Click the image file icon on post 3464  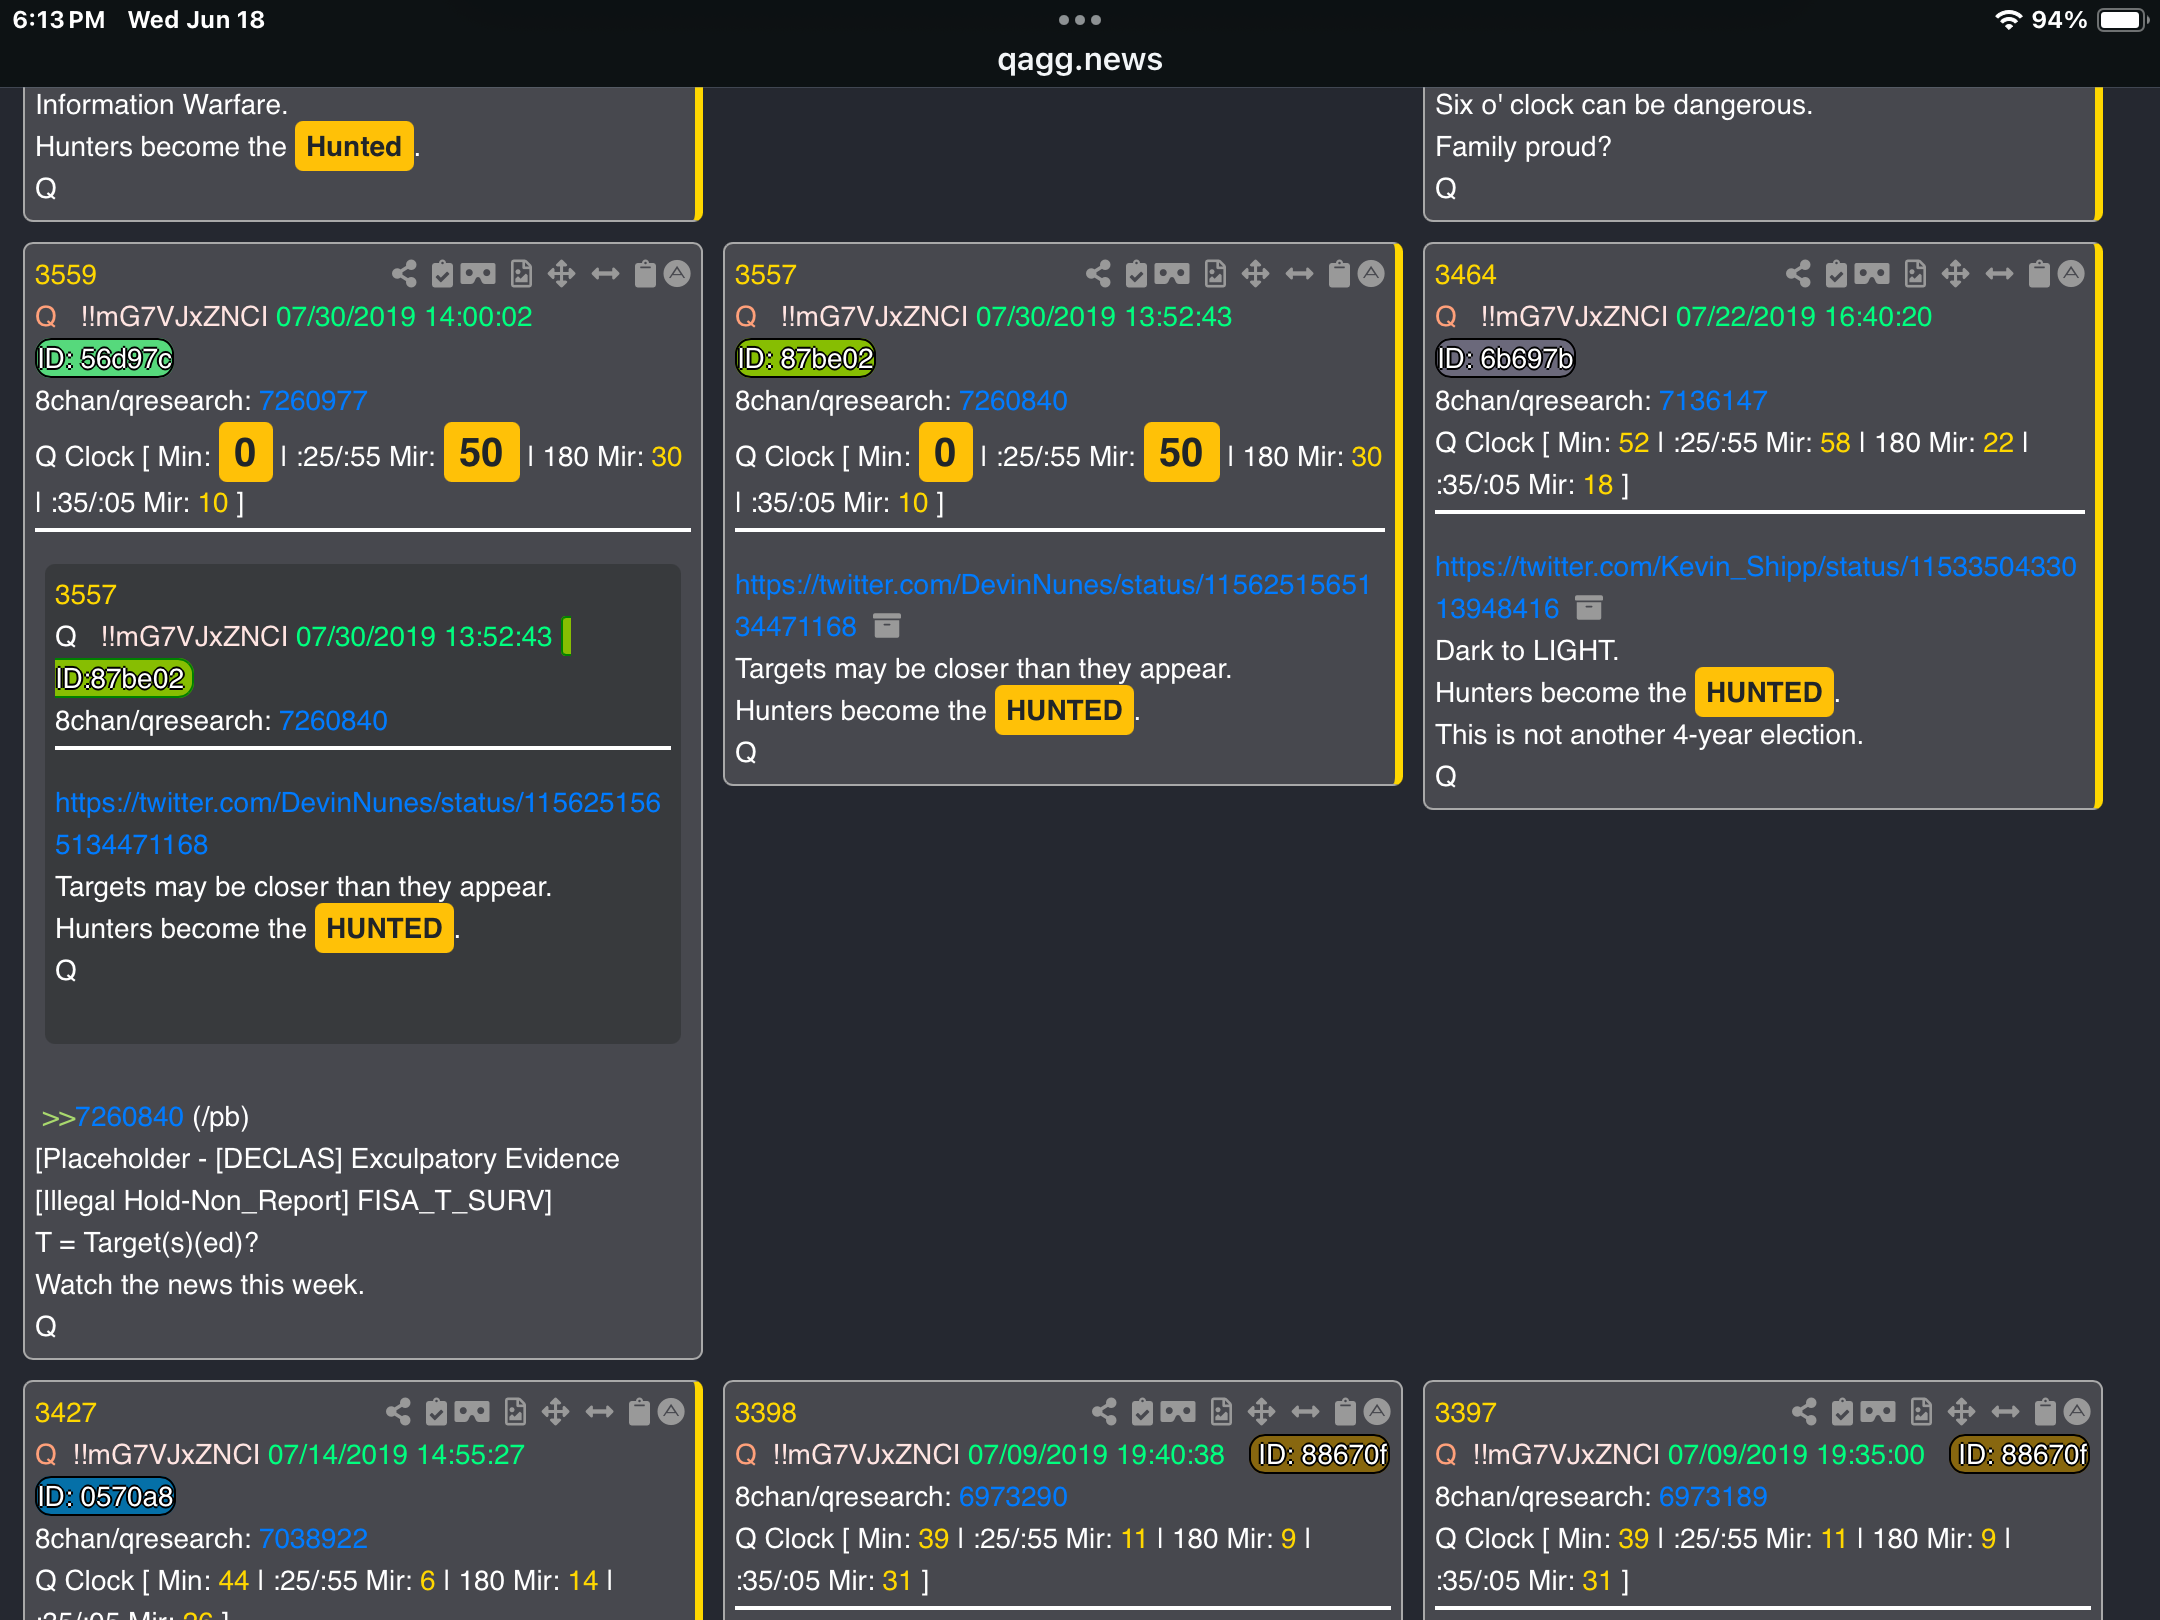(x=1915, y=274)
